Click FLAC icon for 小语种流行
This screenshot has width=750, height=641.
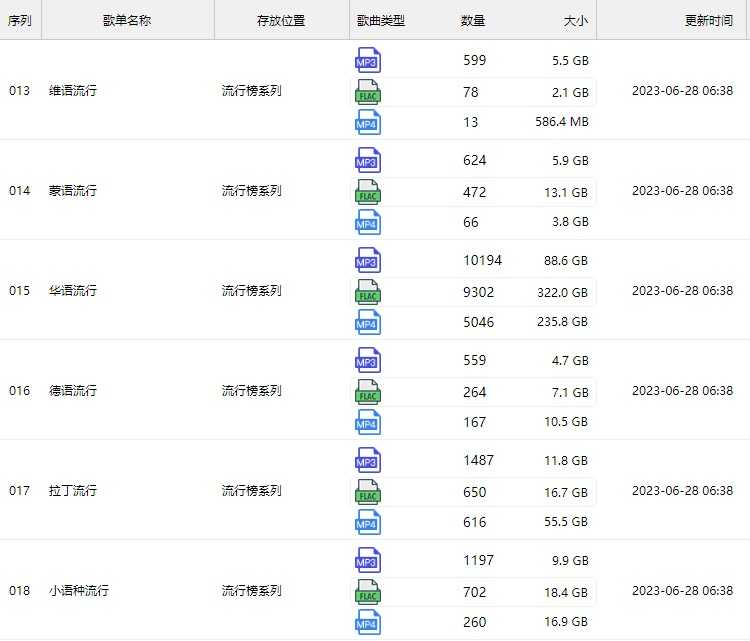click(x=368, y=592)
